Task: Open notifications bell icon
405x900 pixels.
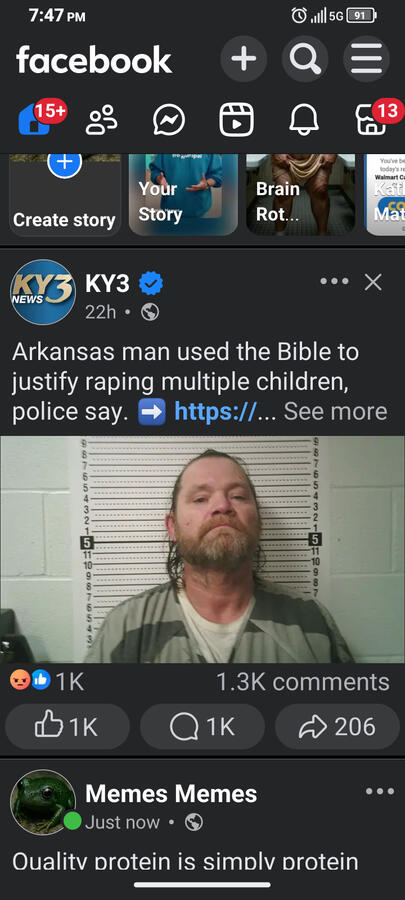Action: coord(304,121)
